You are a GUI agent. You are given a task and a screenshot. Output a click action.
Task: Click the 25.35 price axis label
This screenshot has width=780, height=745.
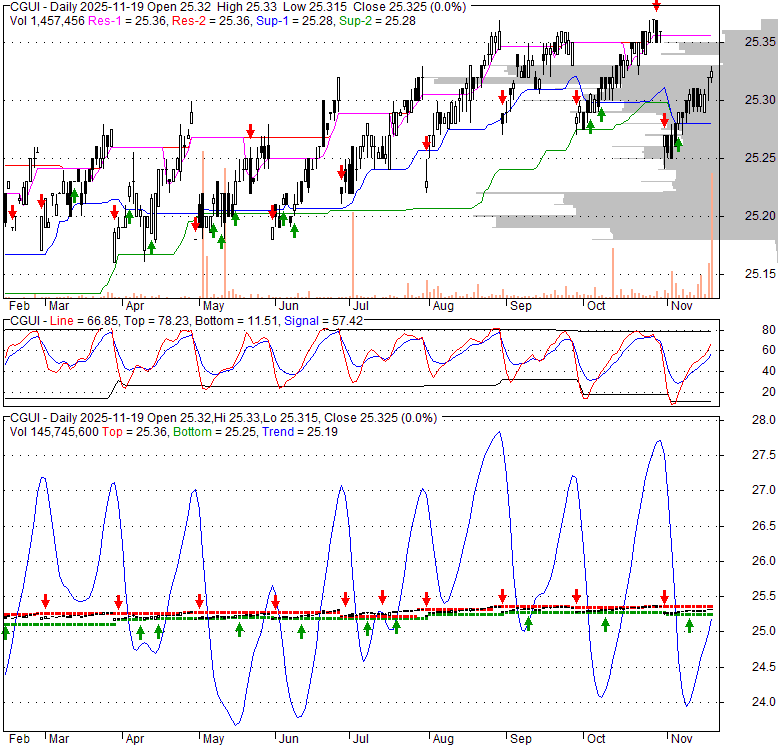760,43
